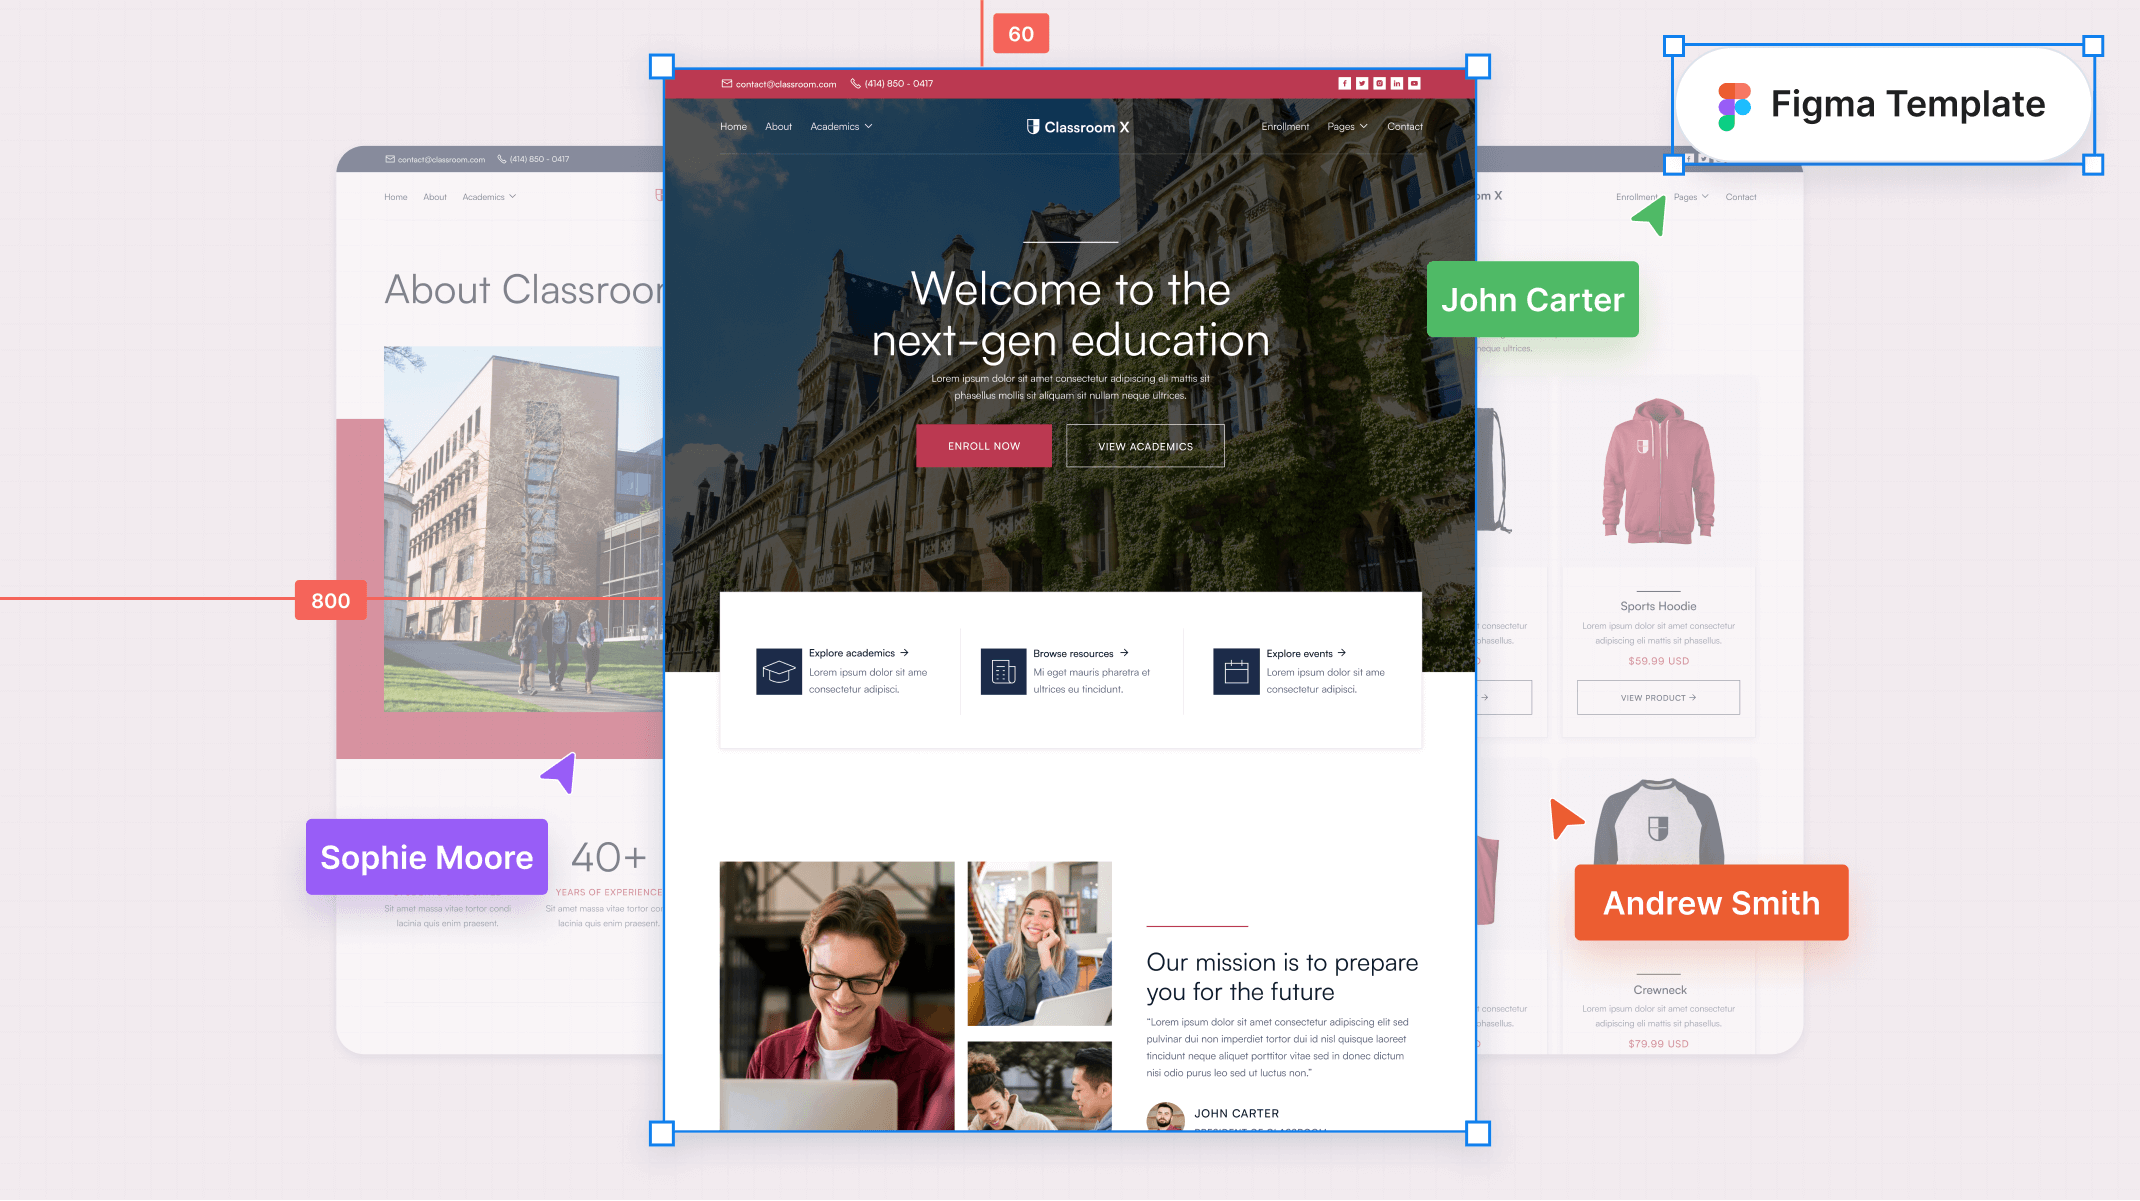The height and width of the screenshot is (1201, 2140).
Task: Click the photo of two students talking
Action: [x=1040, y=1086]
